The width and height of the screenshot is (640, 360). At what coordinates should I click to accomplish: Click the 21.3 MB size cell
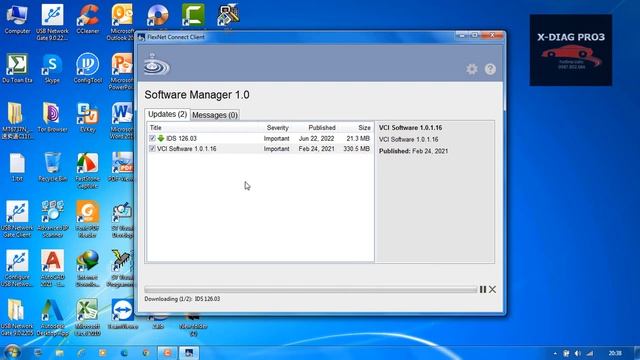tap(358, 138)
